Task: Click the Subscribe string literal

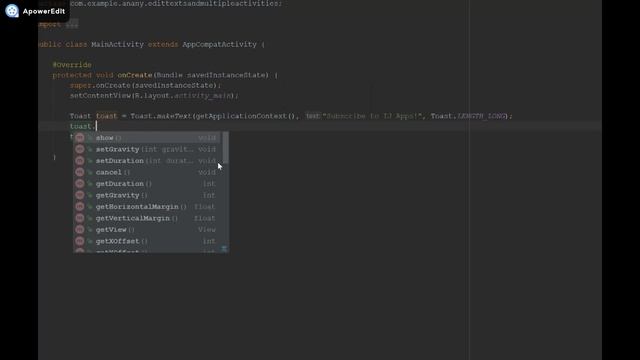Action: [x=372, y=116]
